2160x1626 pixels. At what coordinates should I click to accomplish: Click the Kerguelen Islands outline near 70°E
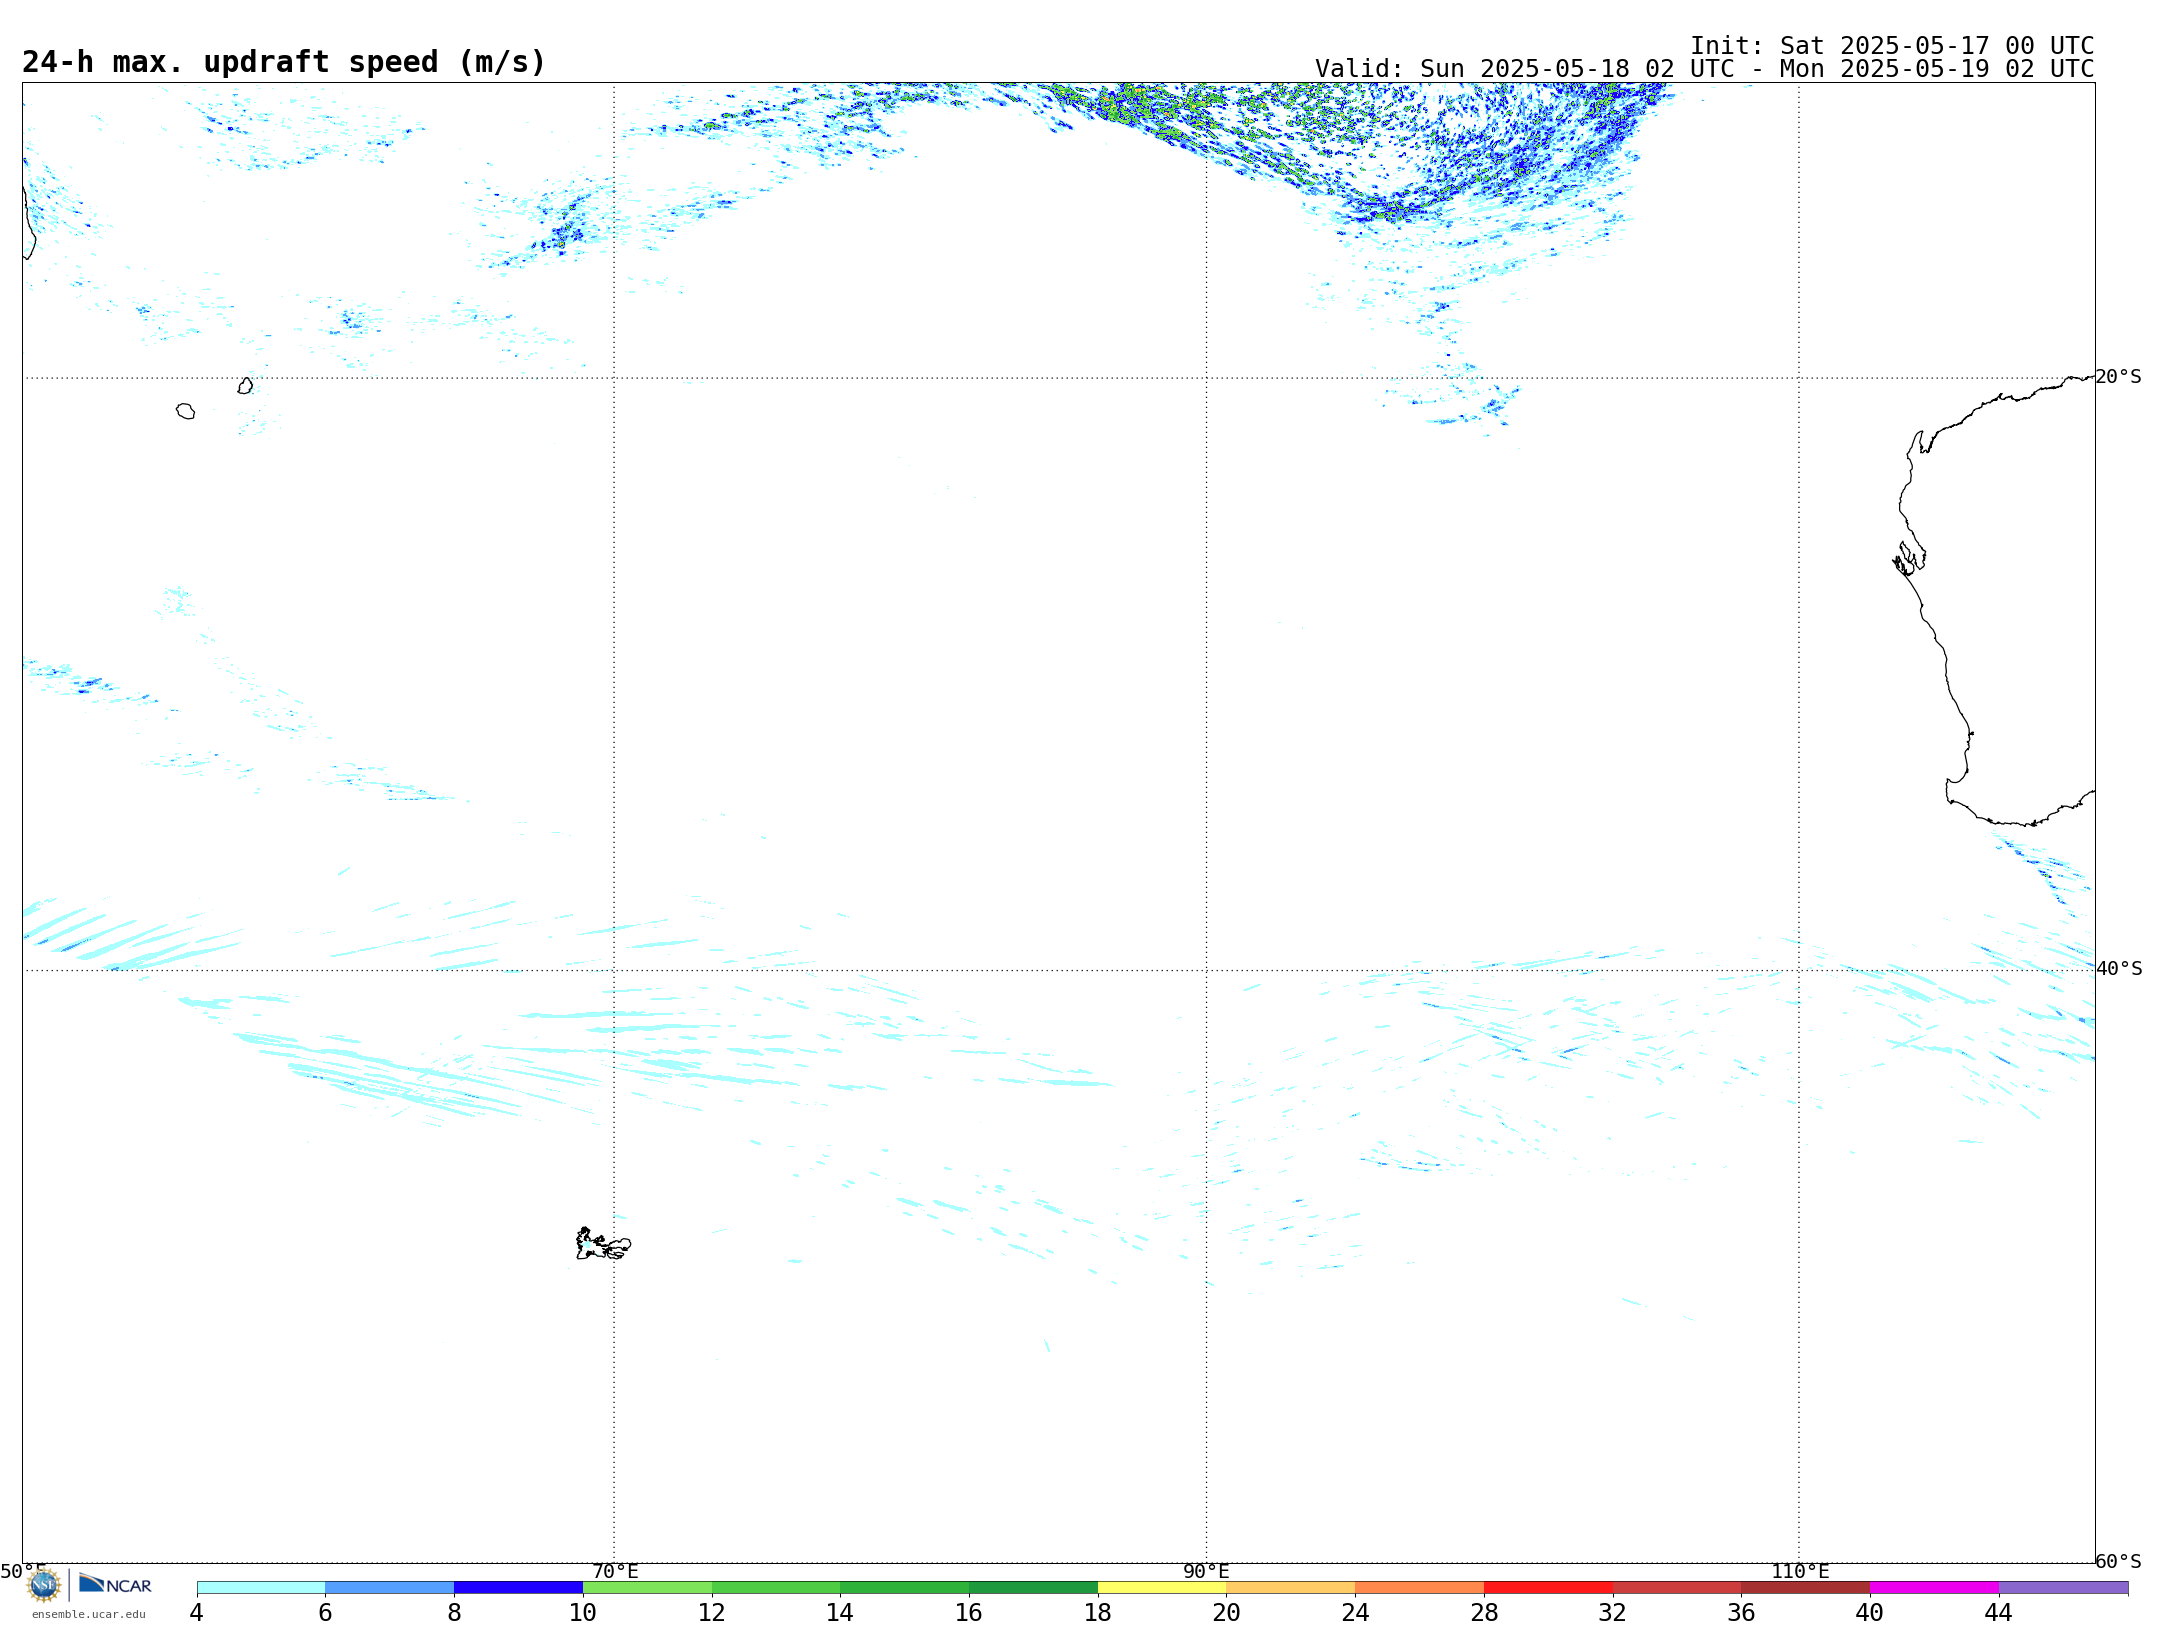(x=603, y=1244)
